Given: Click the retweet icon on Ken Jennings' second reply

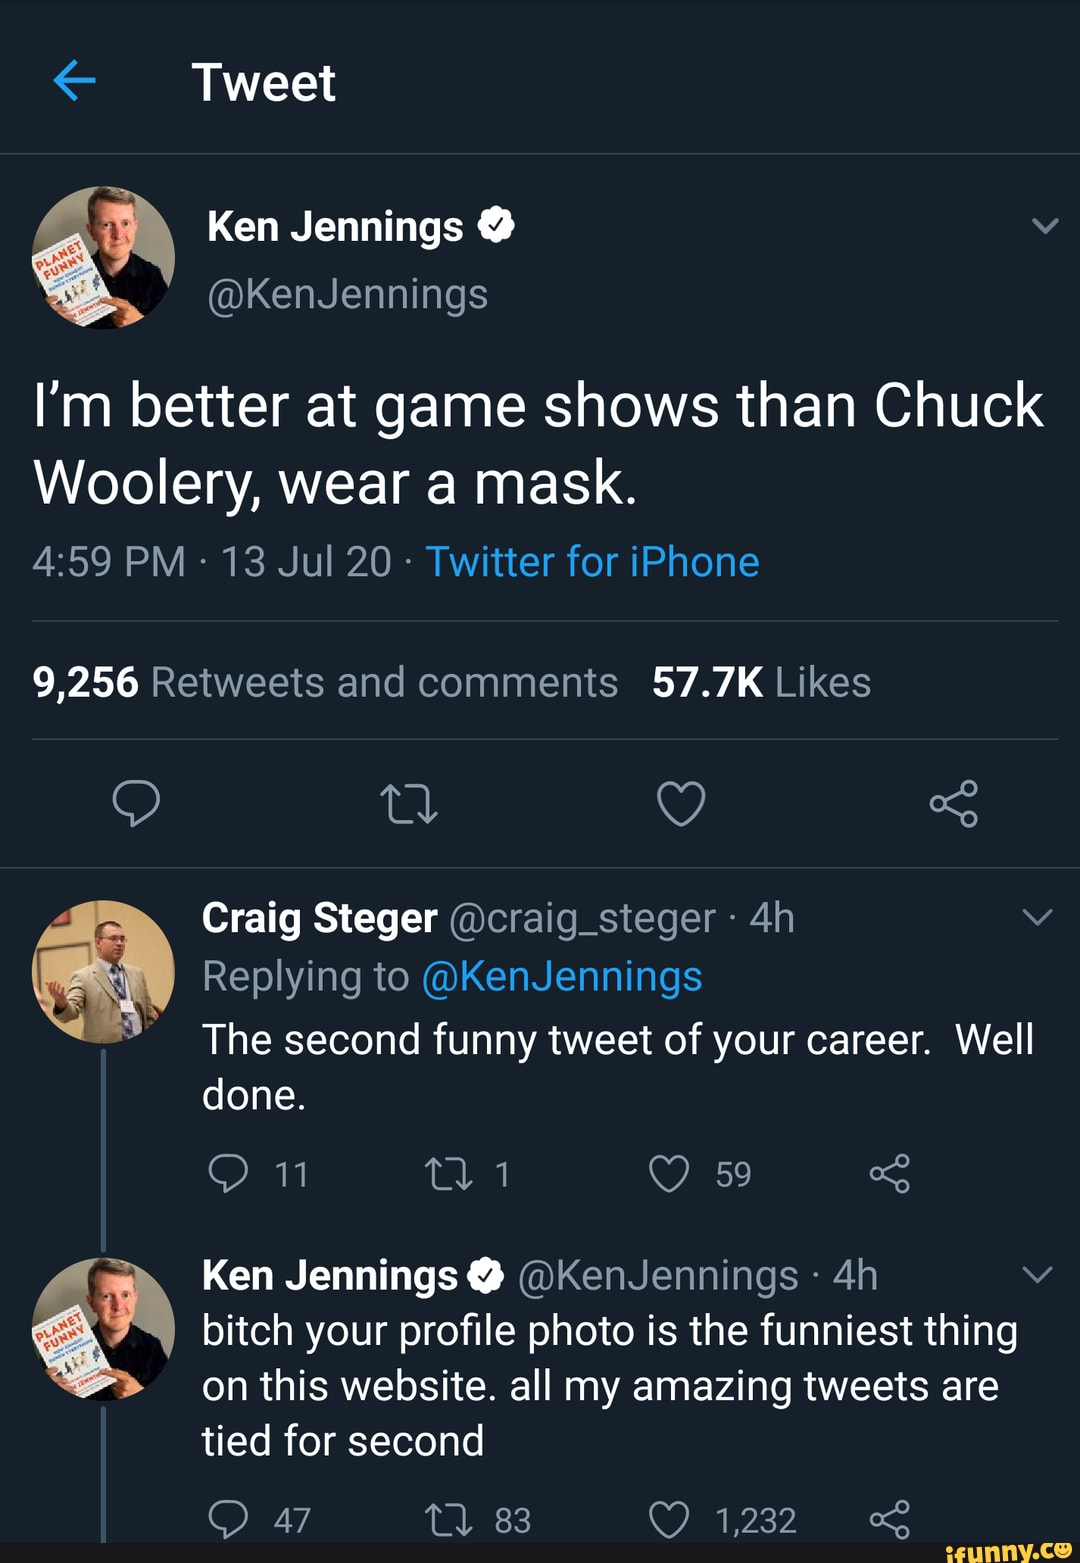Looking at the screenshot, I should 453,1518.
